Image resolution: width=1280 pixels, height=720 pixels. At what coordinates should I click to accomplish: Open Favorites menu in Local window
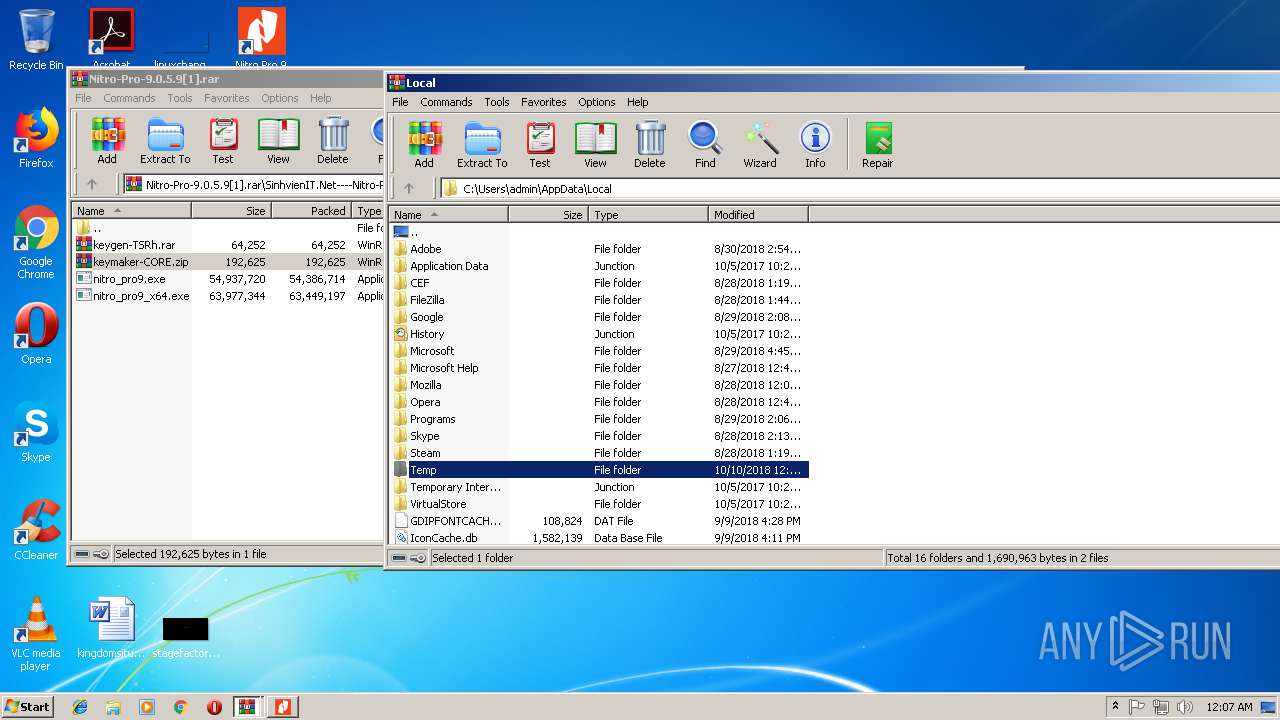pyautogui.click(x=544, y=102)
